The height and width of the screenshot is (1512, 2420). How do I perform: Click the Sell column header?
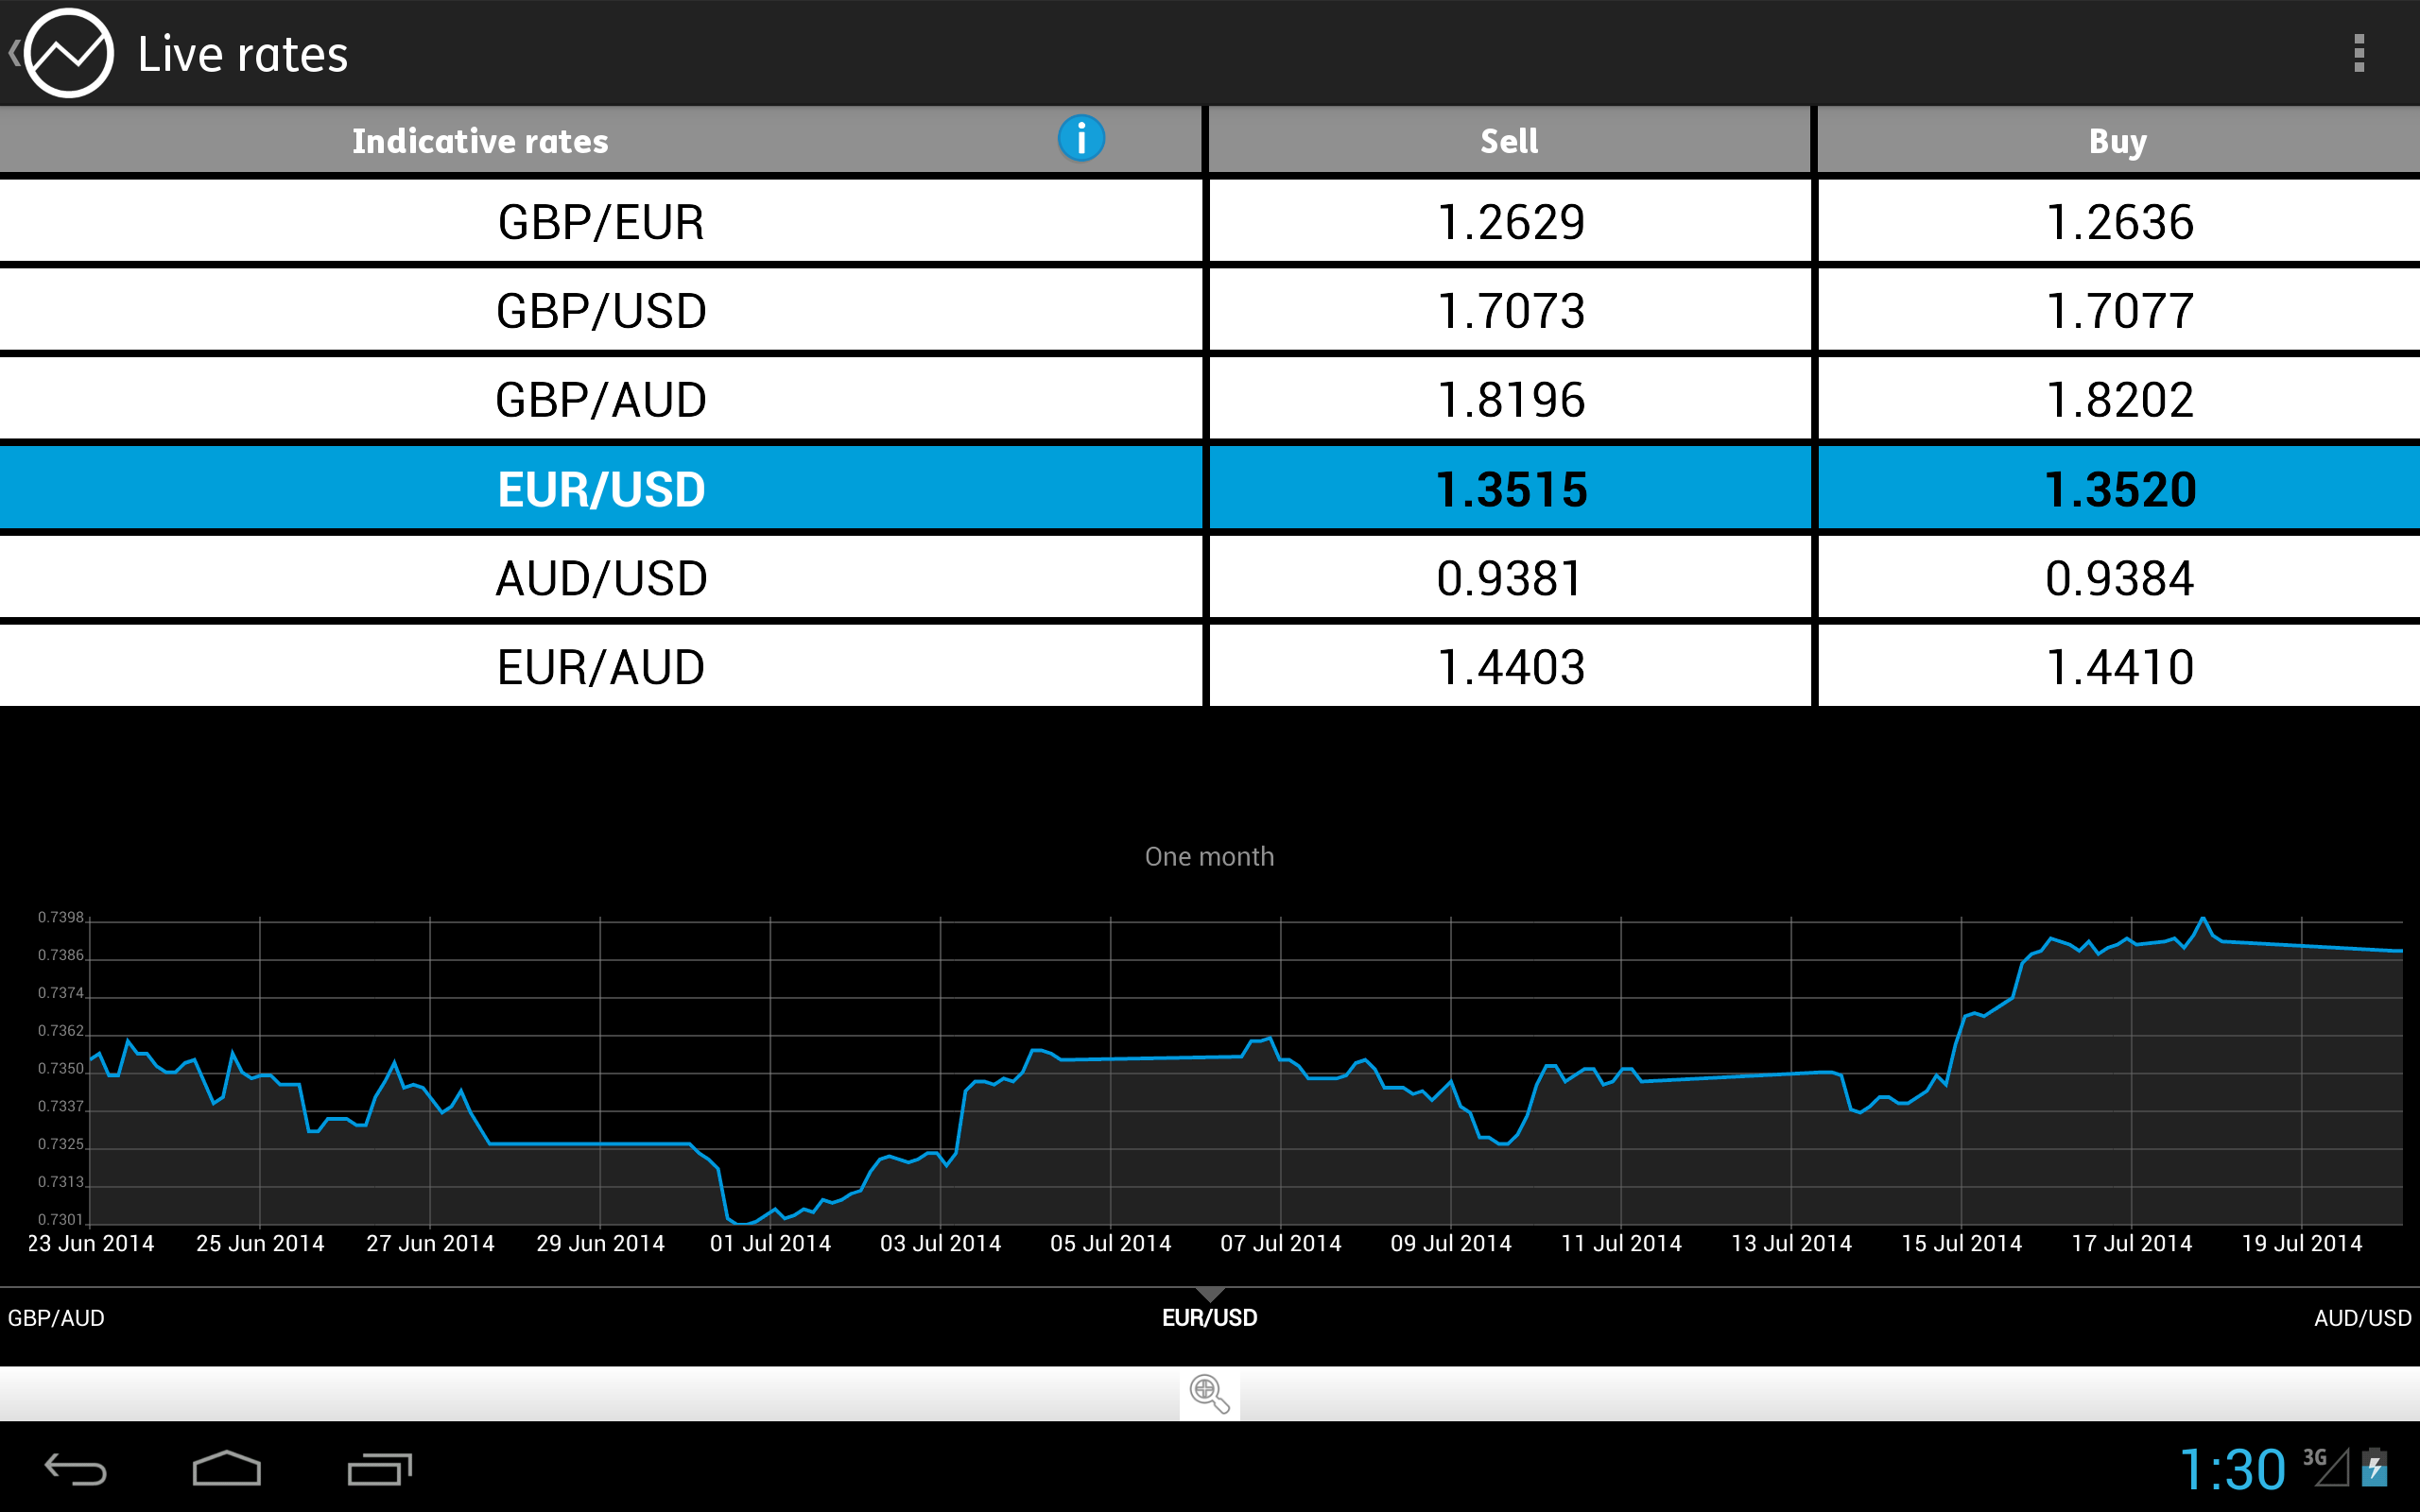(1507, 139)
